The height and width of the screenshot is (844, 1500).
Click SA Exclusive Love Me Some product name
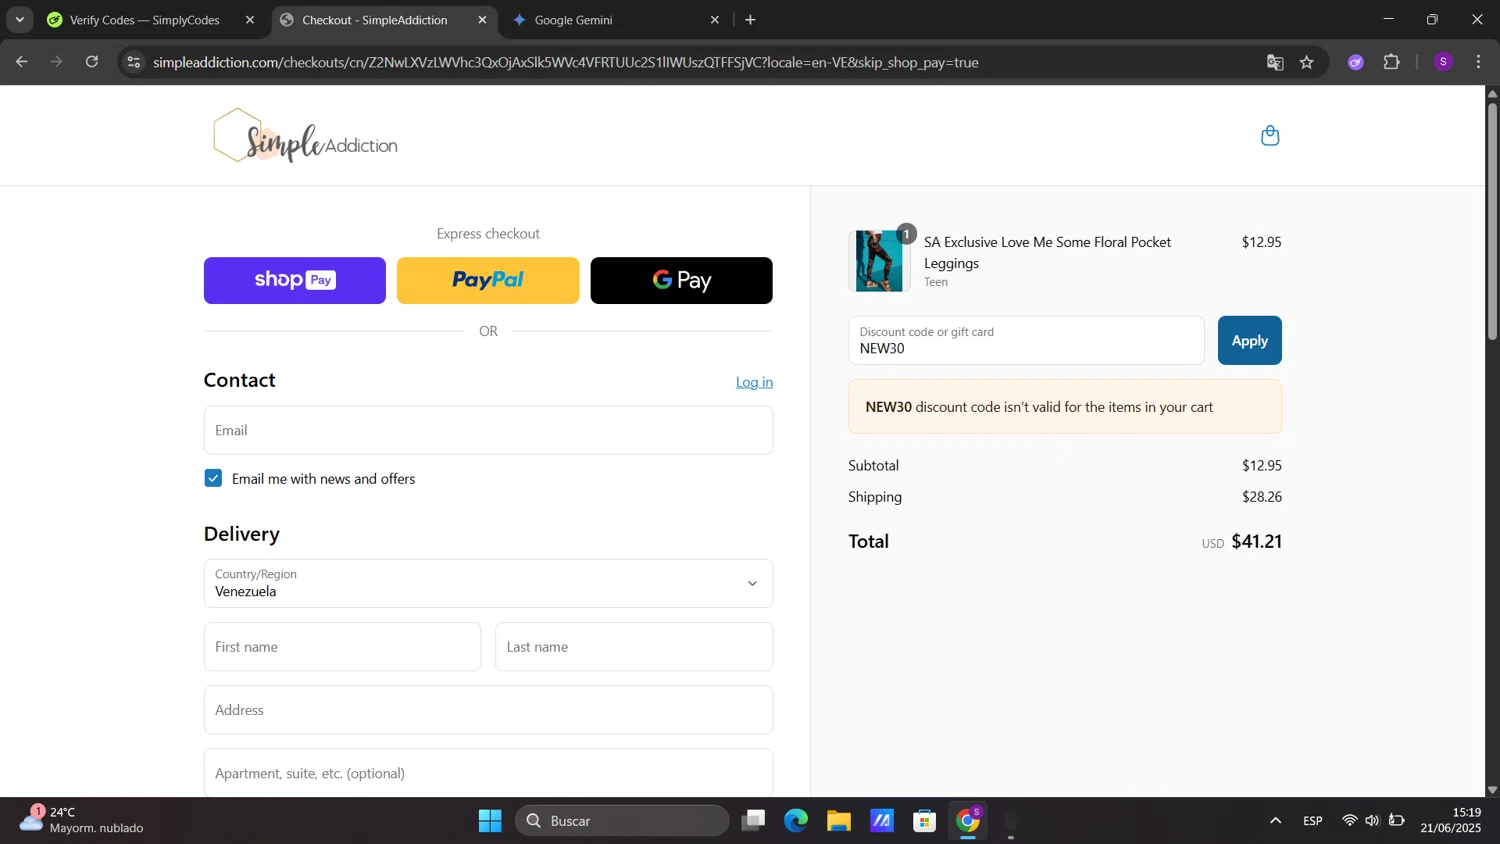coord(1047,253)
